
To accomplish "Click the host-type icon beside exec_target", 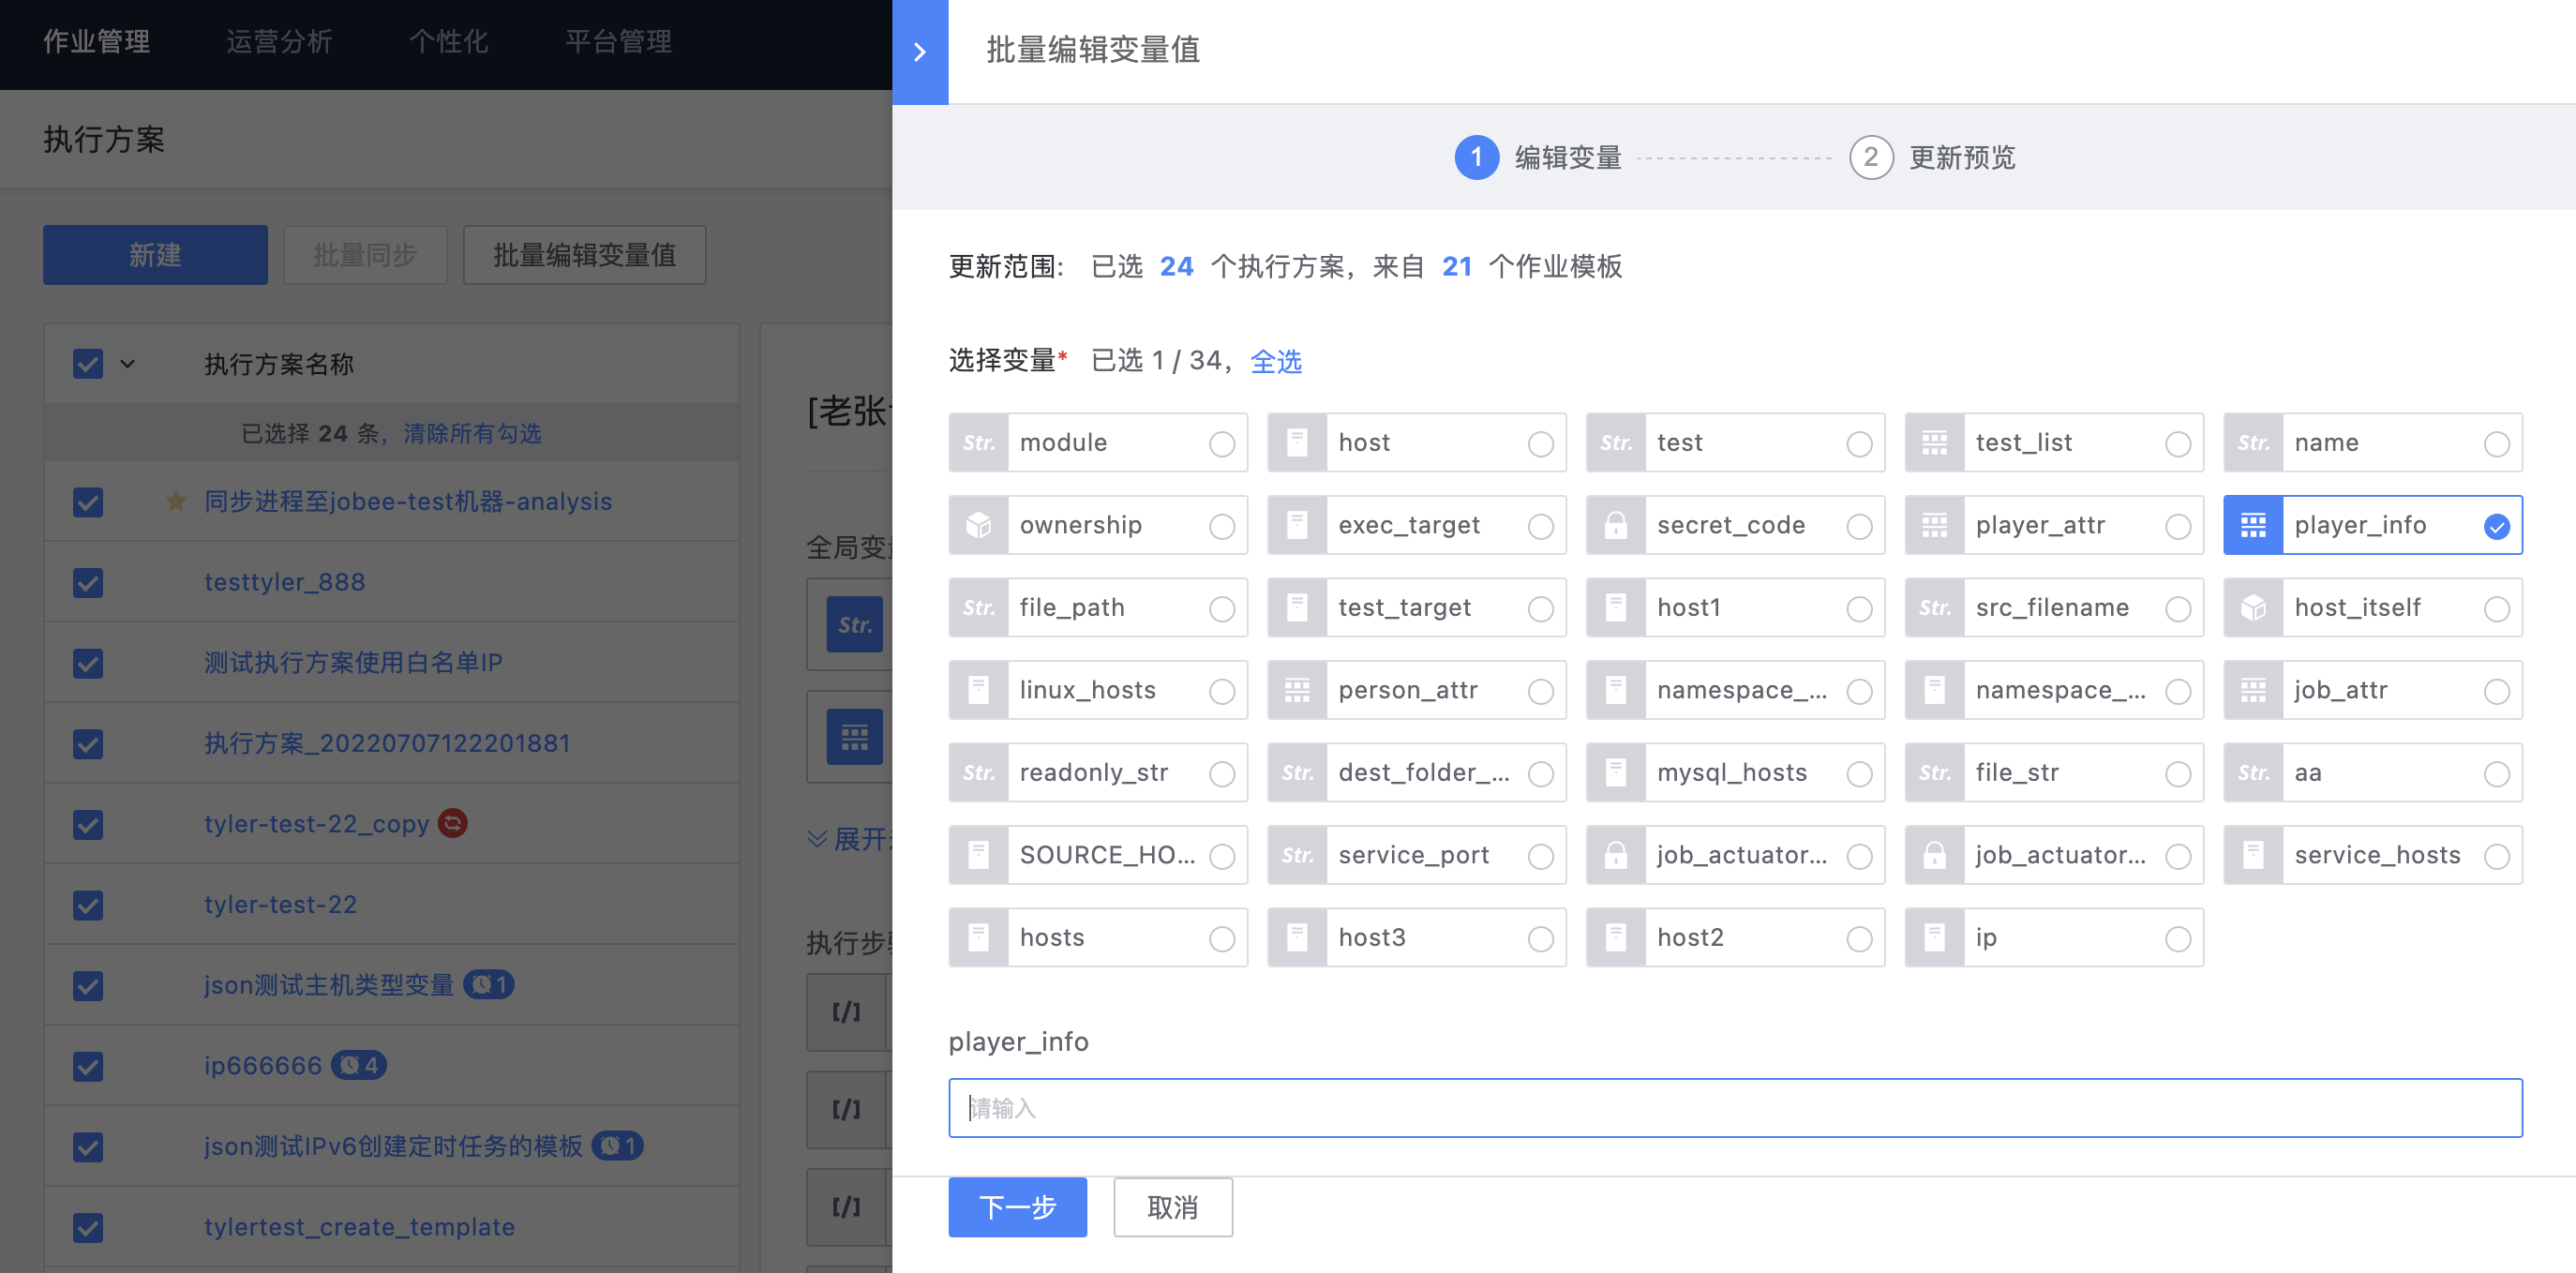I will [x=1297, y=525].
